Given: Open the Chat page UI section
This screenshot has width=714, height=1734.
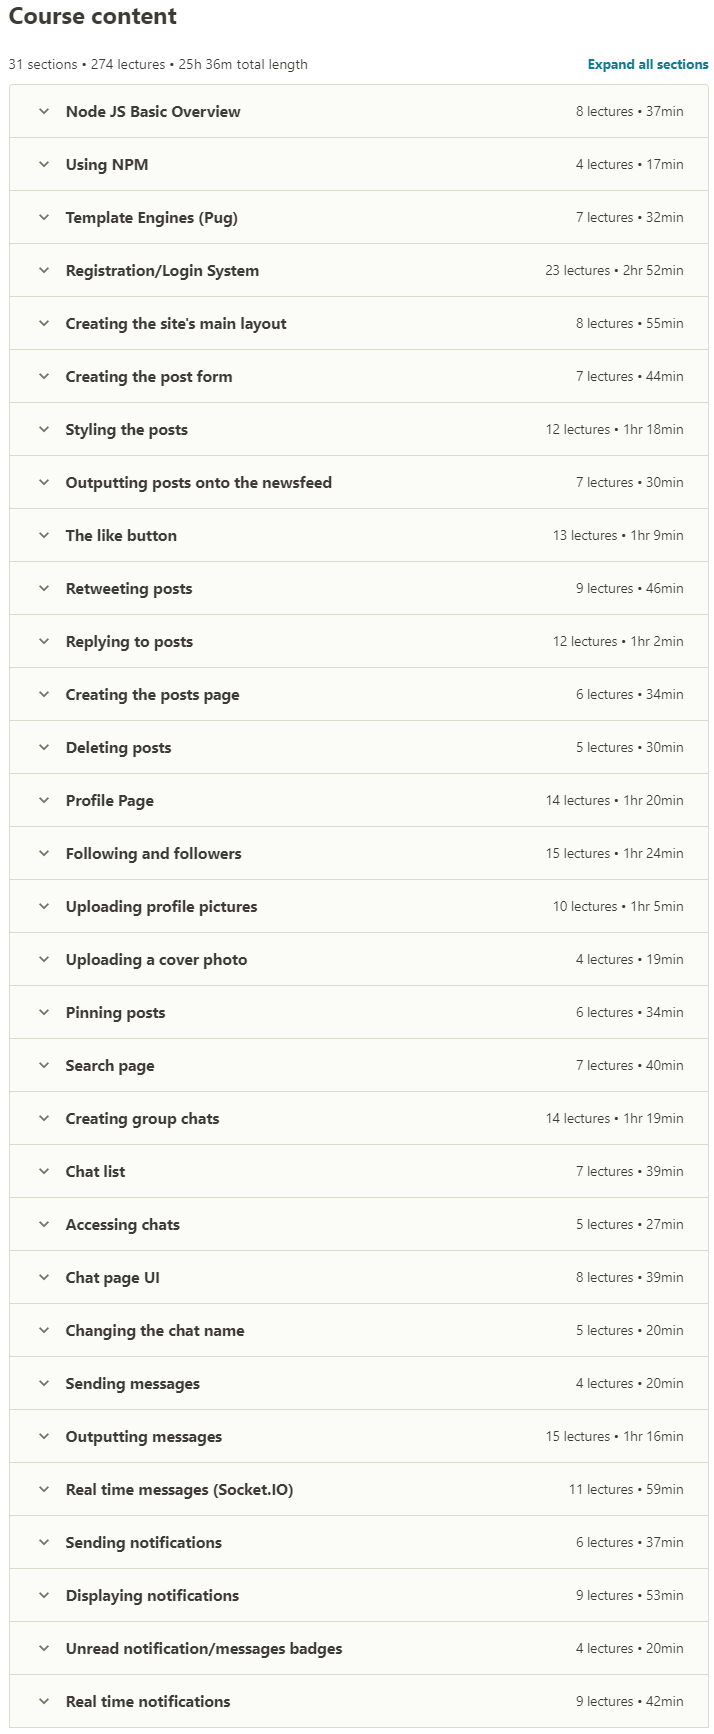Looking at the screenshot, I should pyautogui.click(x=112, y=1277).
